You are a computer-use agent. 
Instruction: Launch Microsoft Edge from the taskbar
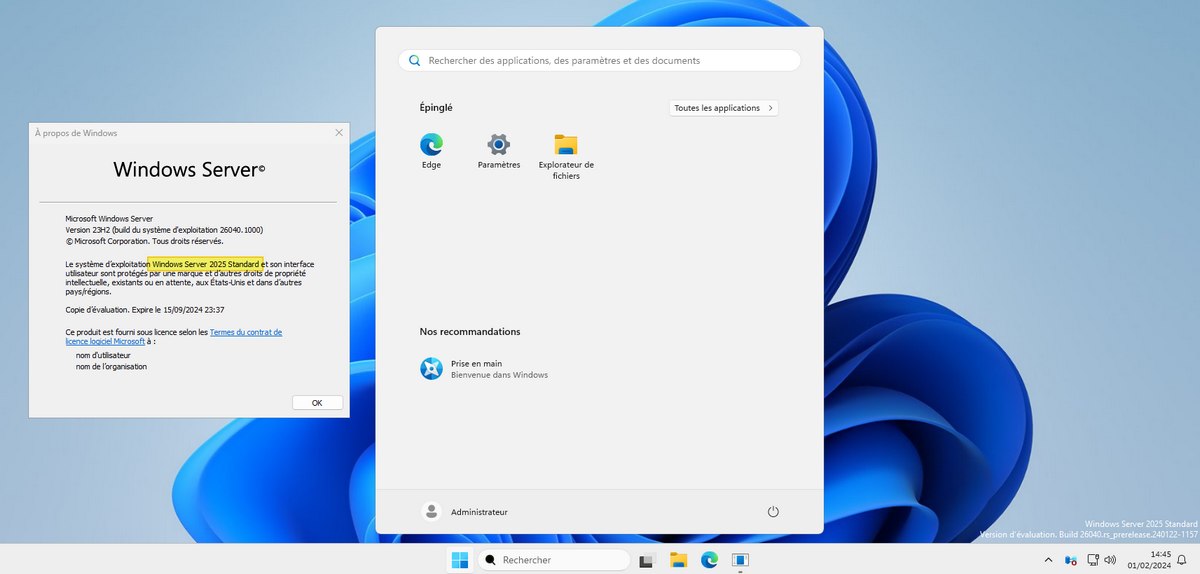[x=709, y=560]
